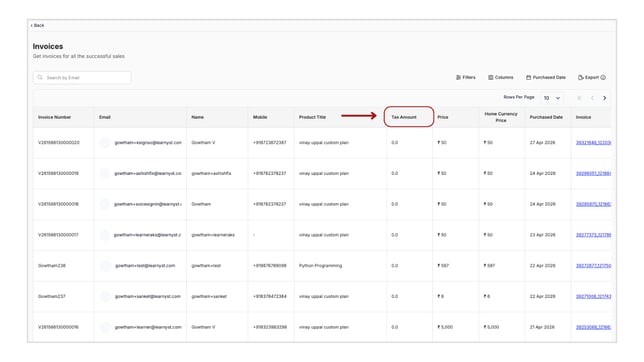Image resolution: width=644 pixels, height=362 pixels.
Task: Go to the next page arrow
Action: point(605,98)
